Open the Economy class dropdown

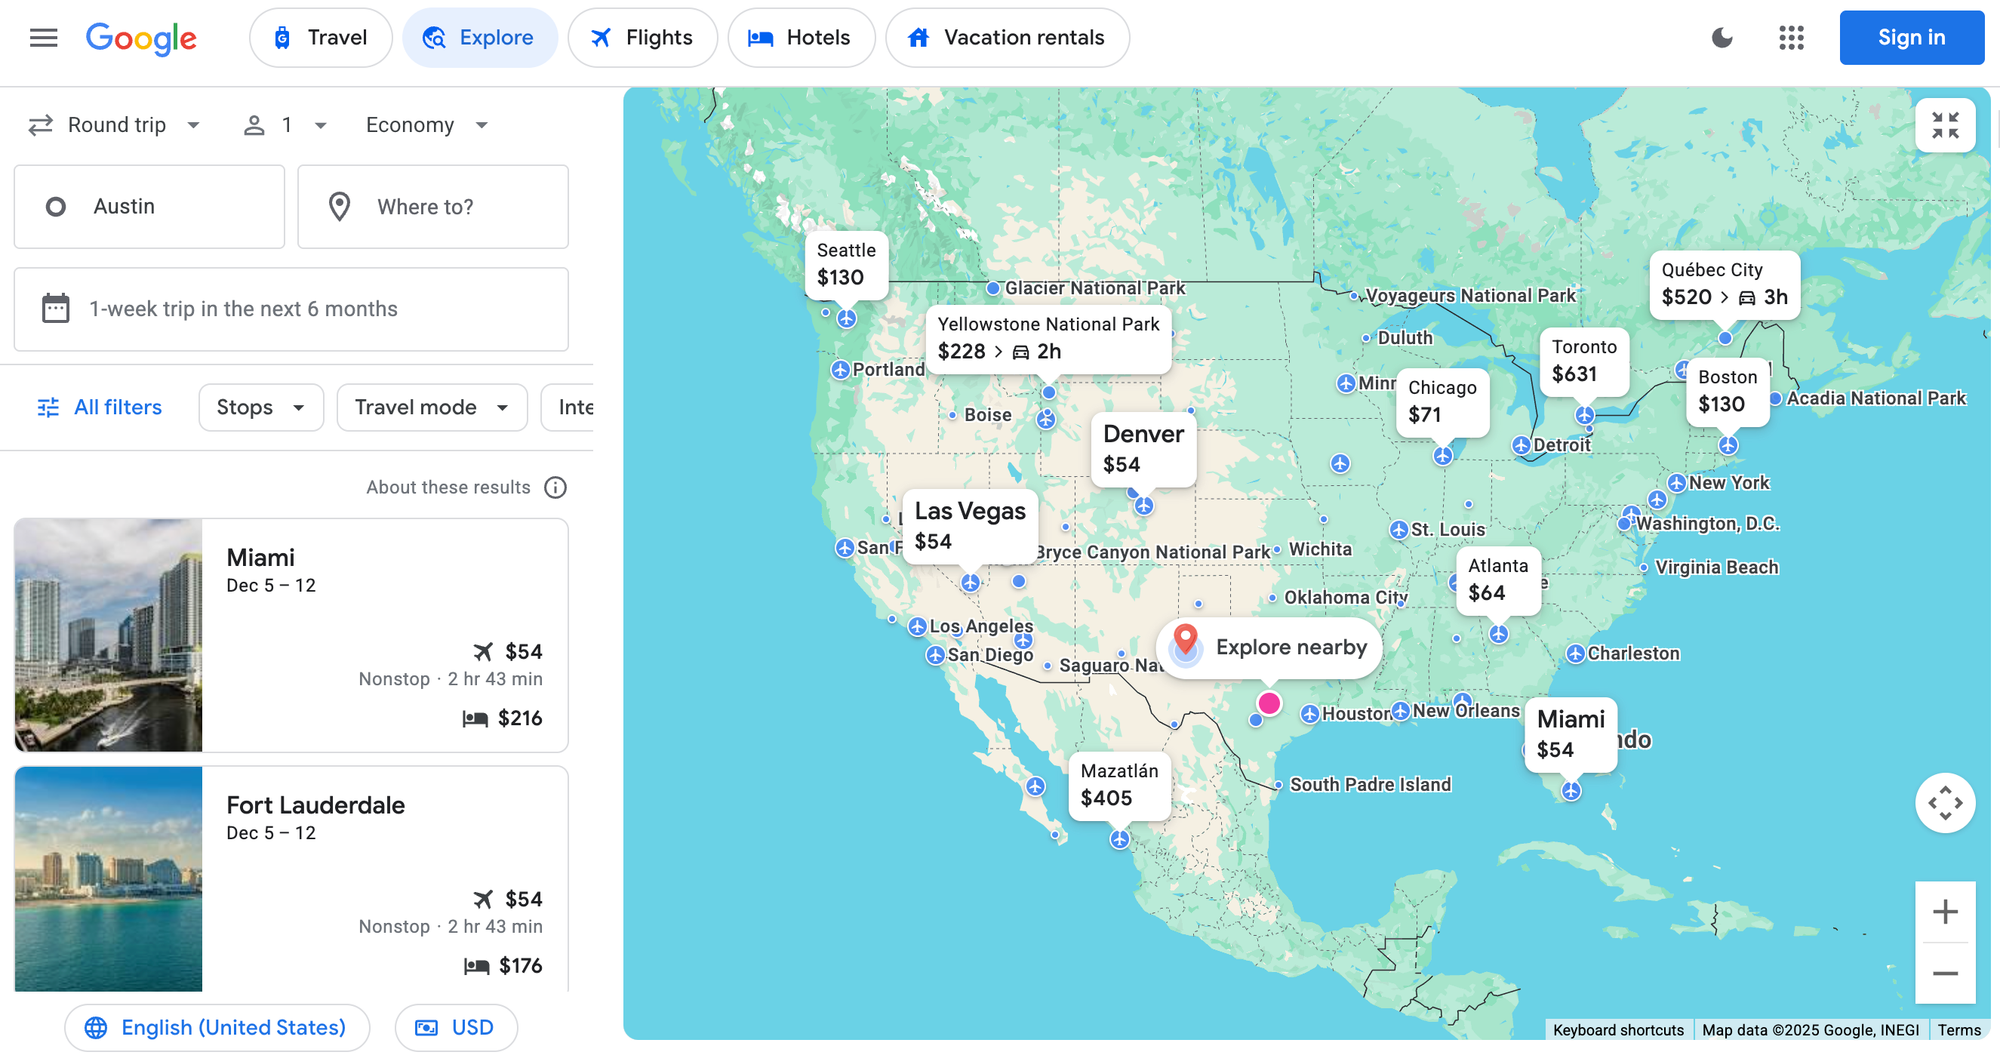[427, 125]
